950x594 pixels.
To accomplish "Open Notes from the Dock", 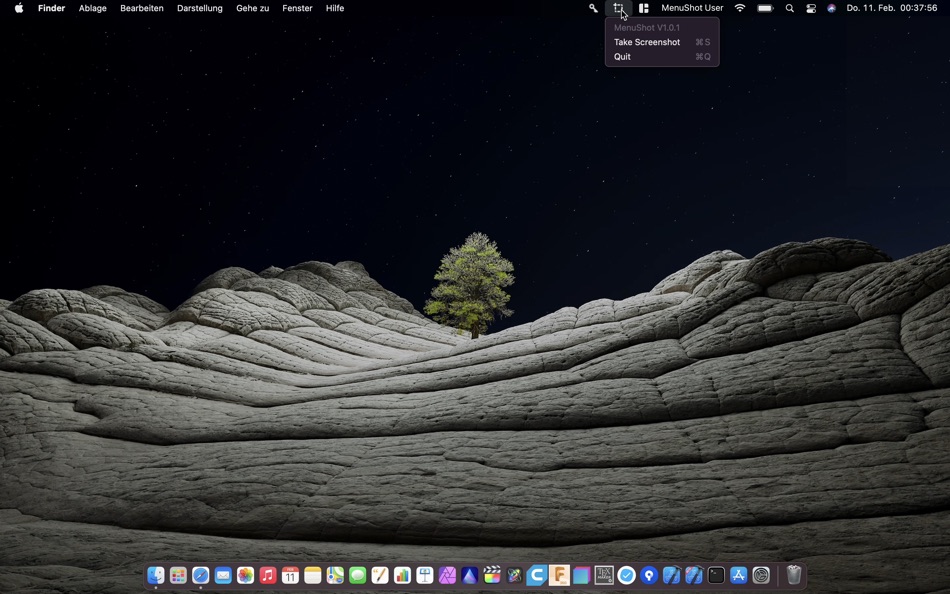I will (313, 575).
